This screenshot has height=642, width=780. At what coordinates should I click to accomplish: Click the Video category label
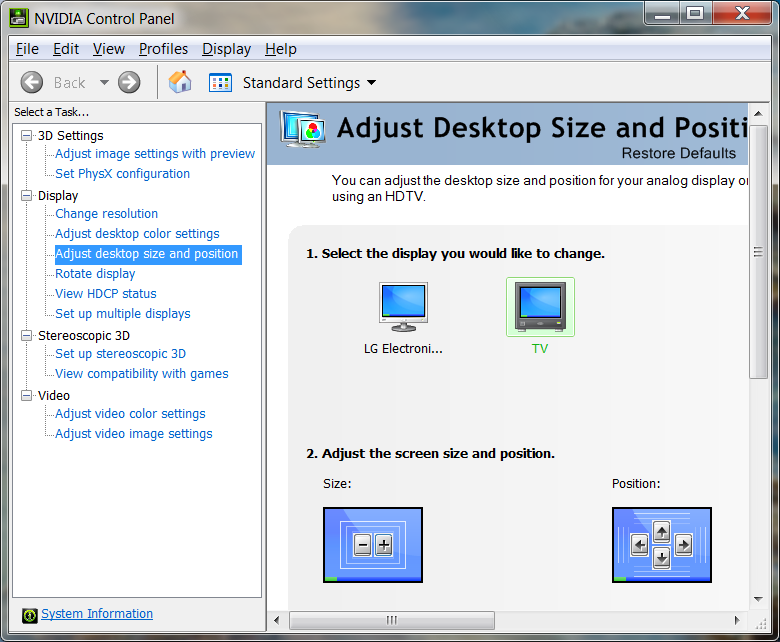pos(54,396)
